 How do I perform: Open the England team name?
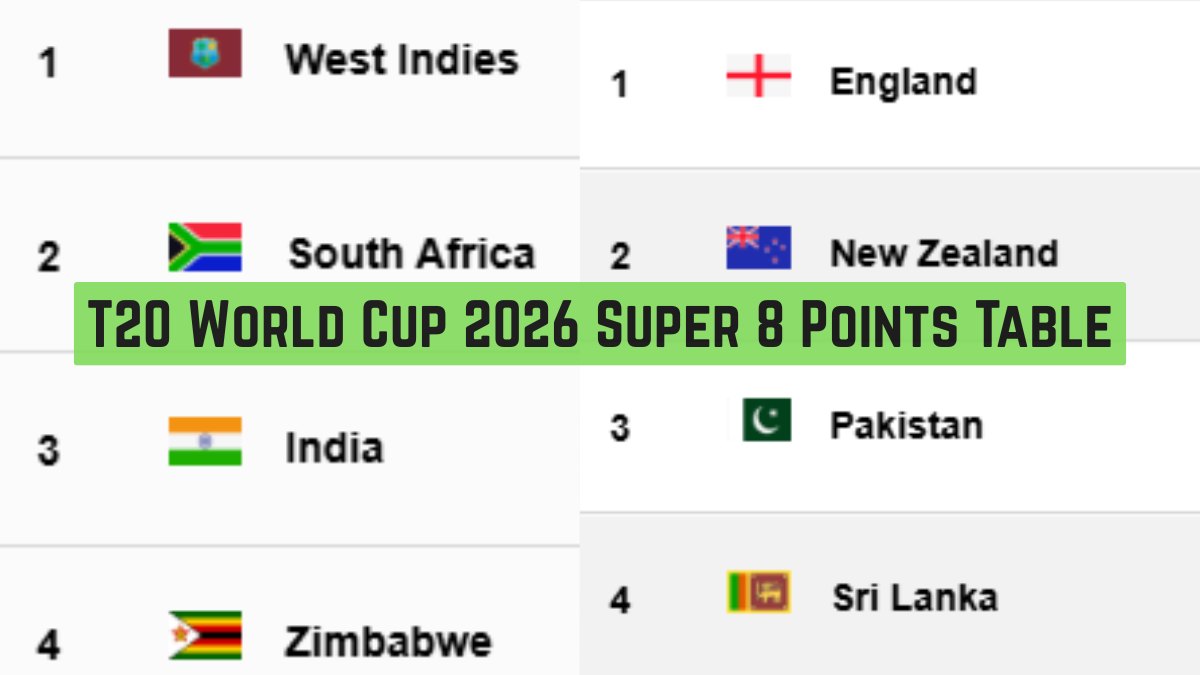click(x=903, y=82)
